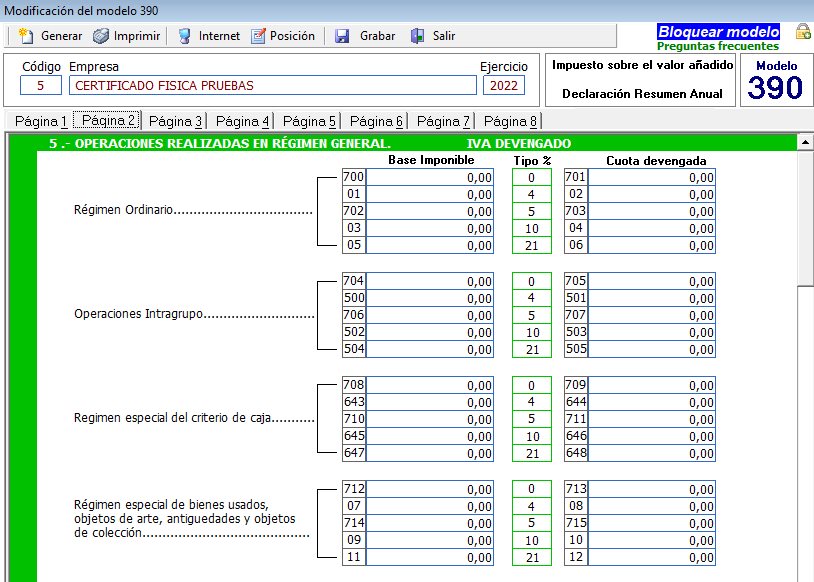Screen dimensions: 814x582
Task: Select Base Imponible field 700
Action: (x=430, y=177)
